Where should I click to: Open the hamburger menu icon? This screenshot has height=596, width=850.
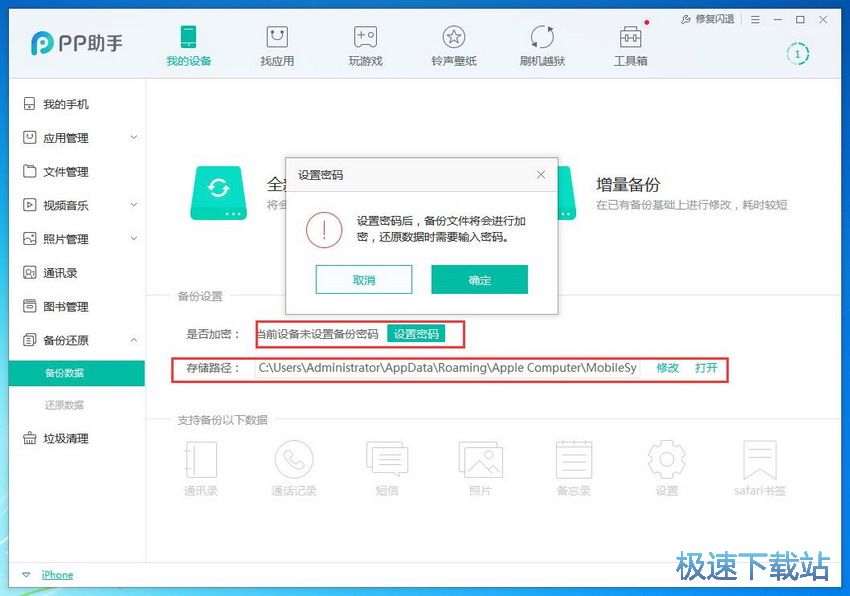point(755,20)
